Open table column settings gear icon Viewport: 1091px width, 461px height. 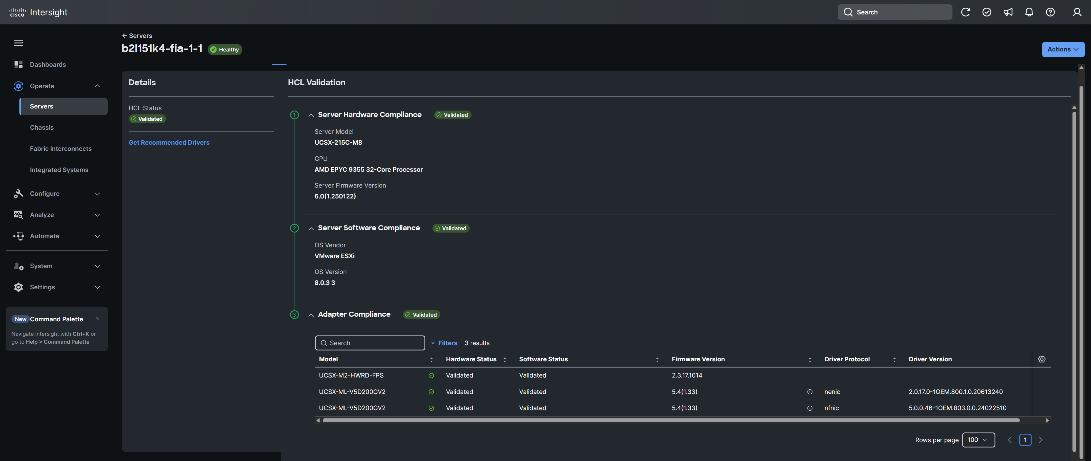tap(1042, 359)
